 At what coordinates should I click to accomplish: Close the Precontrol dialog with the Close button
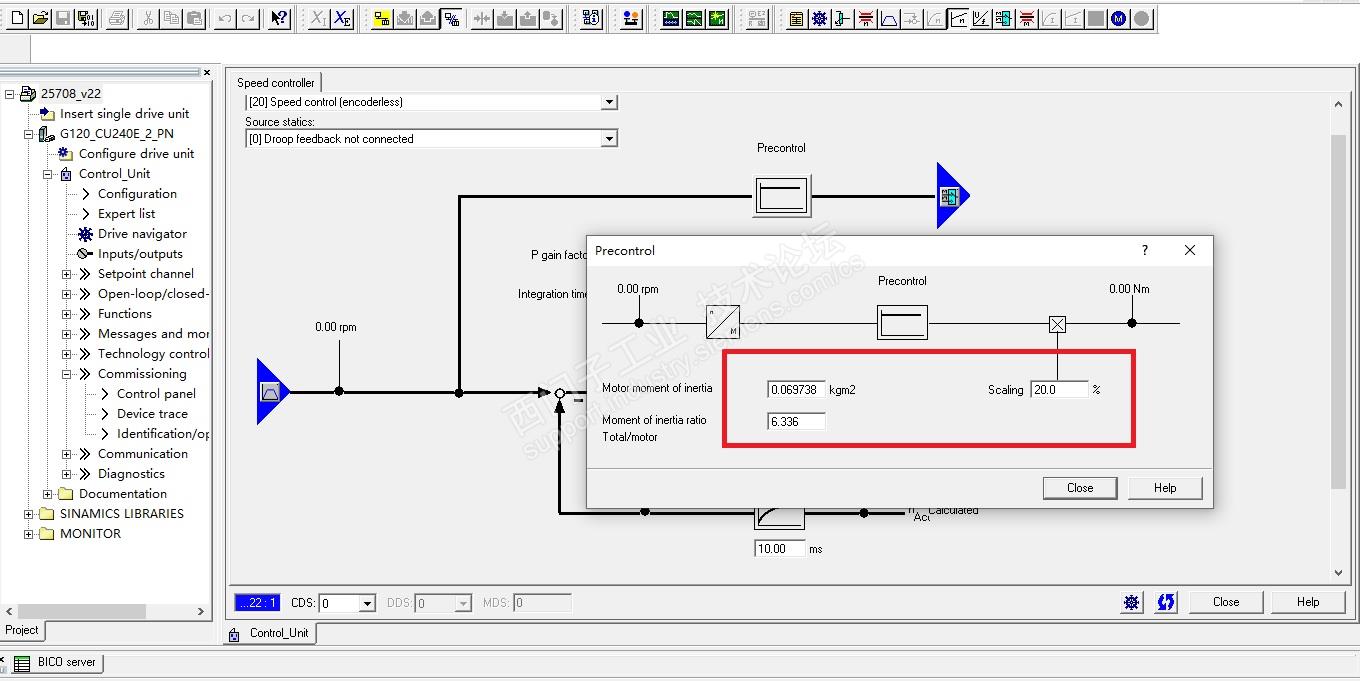pos(1080,488)
